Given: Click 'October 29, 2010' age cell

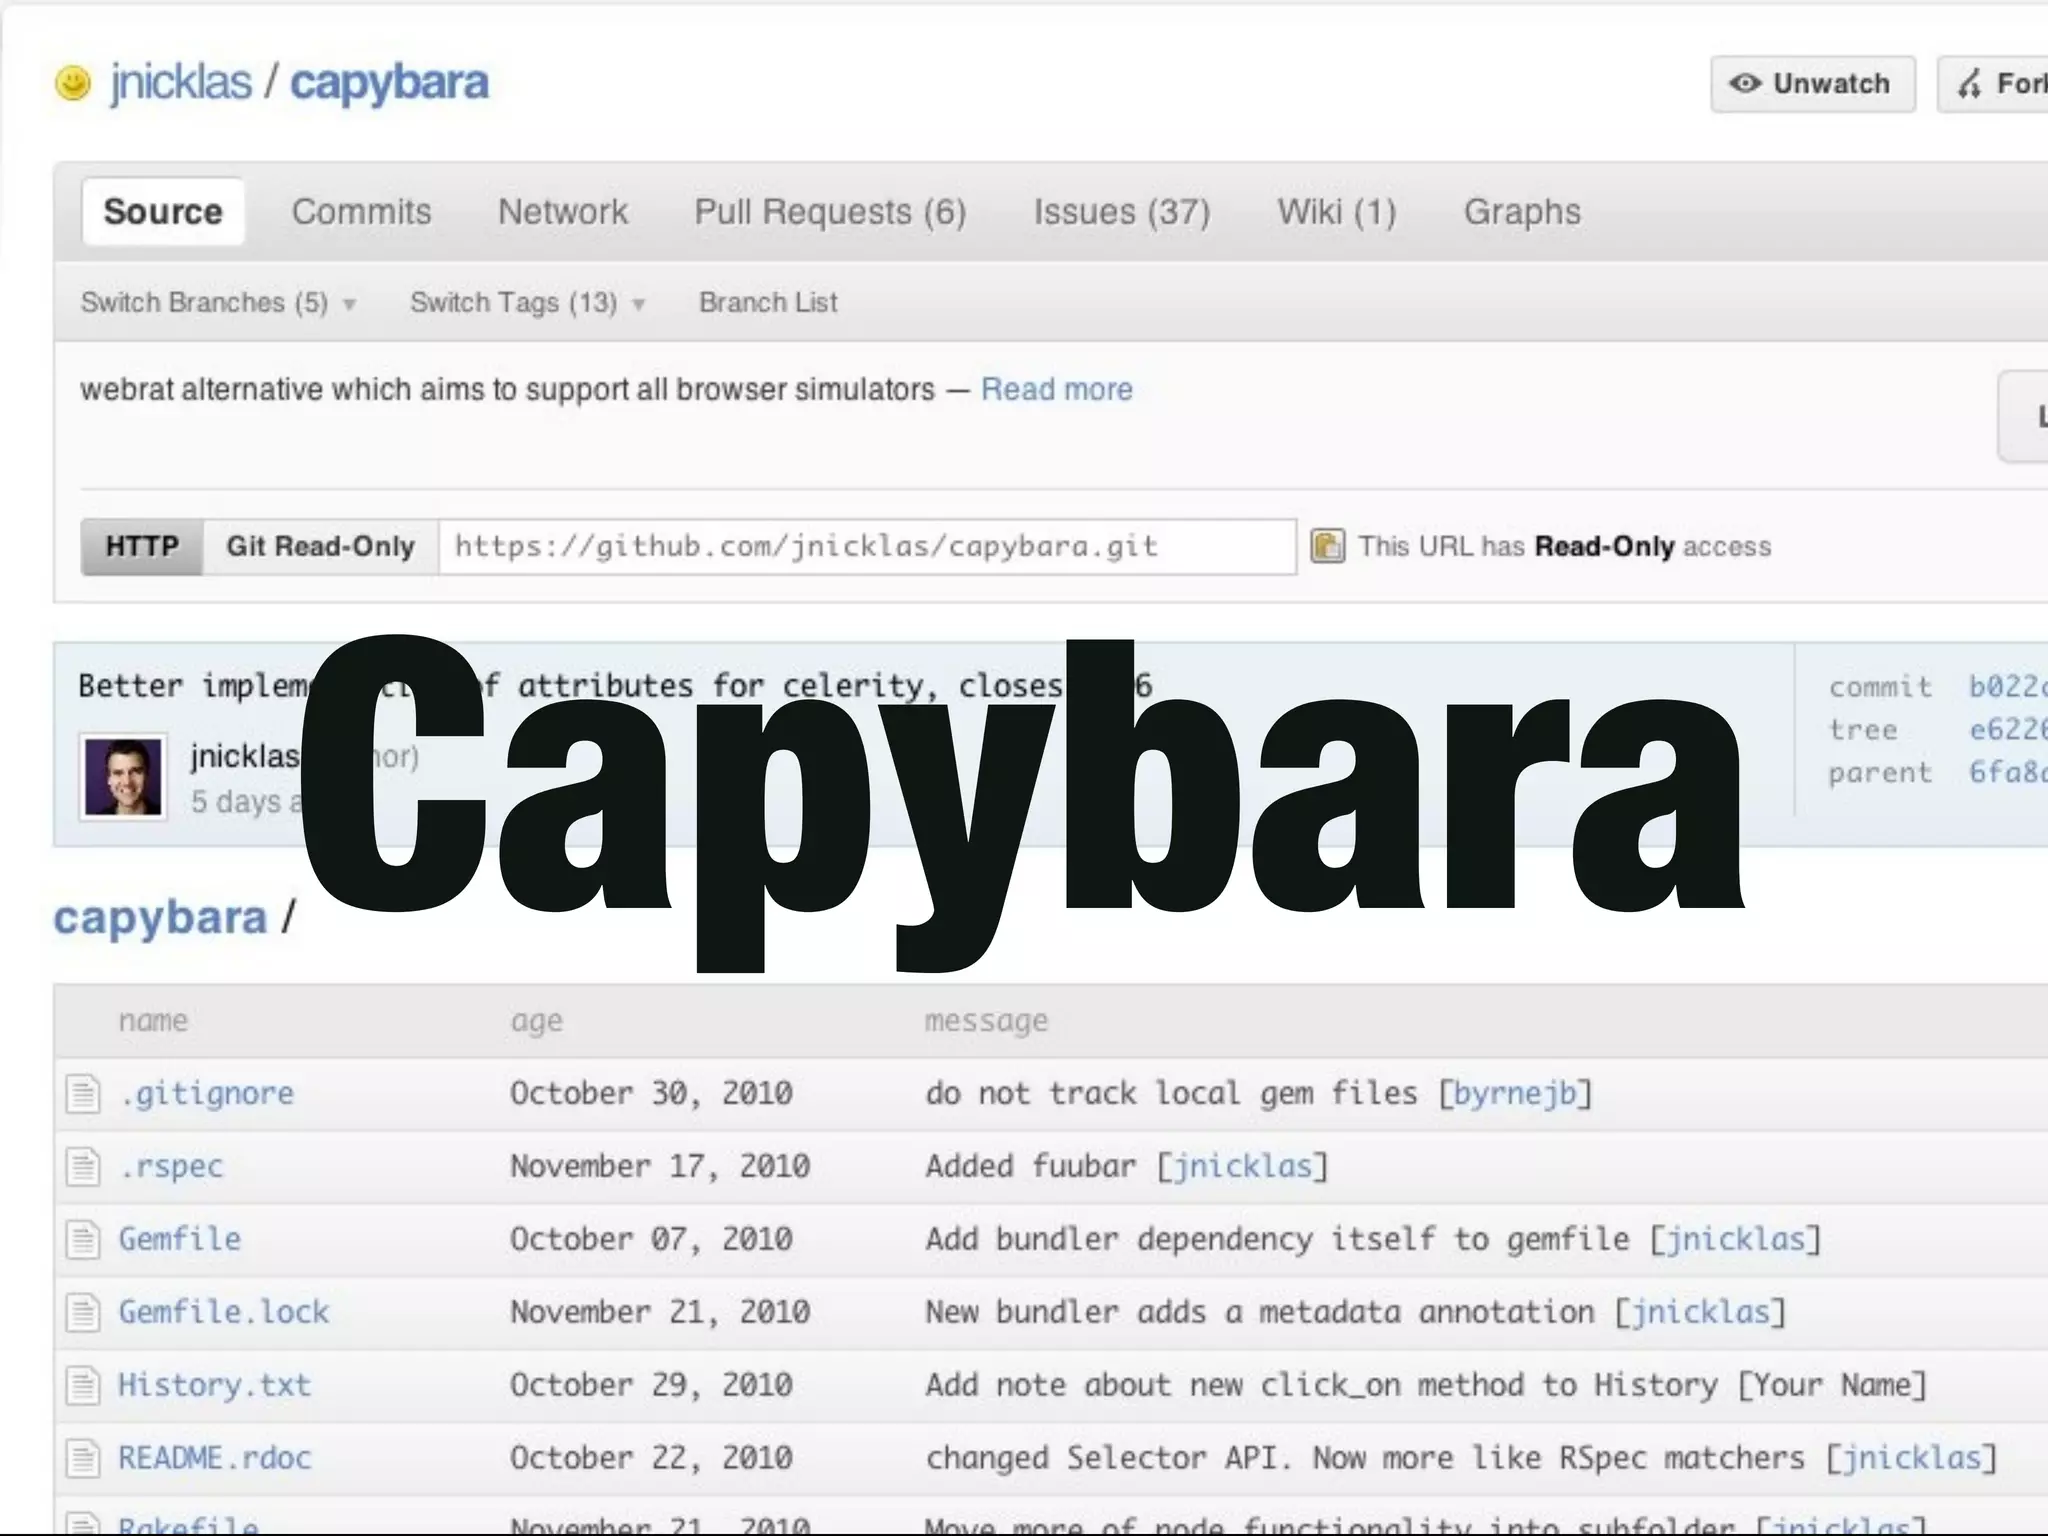Looking at the screenshot, I should [x=651, y=1385].
